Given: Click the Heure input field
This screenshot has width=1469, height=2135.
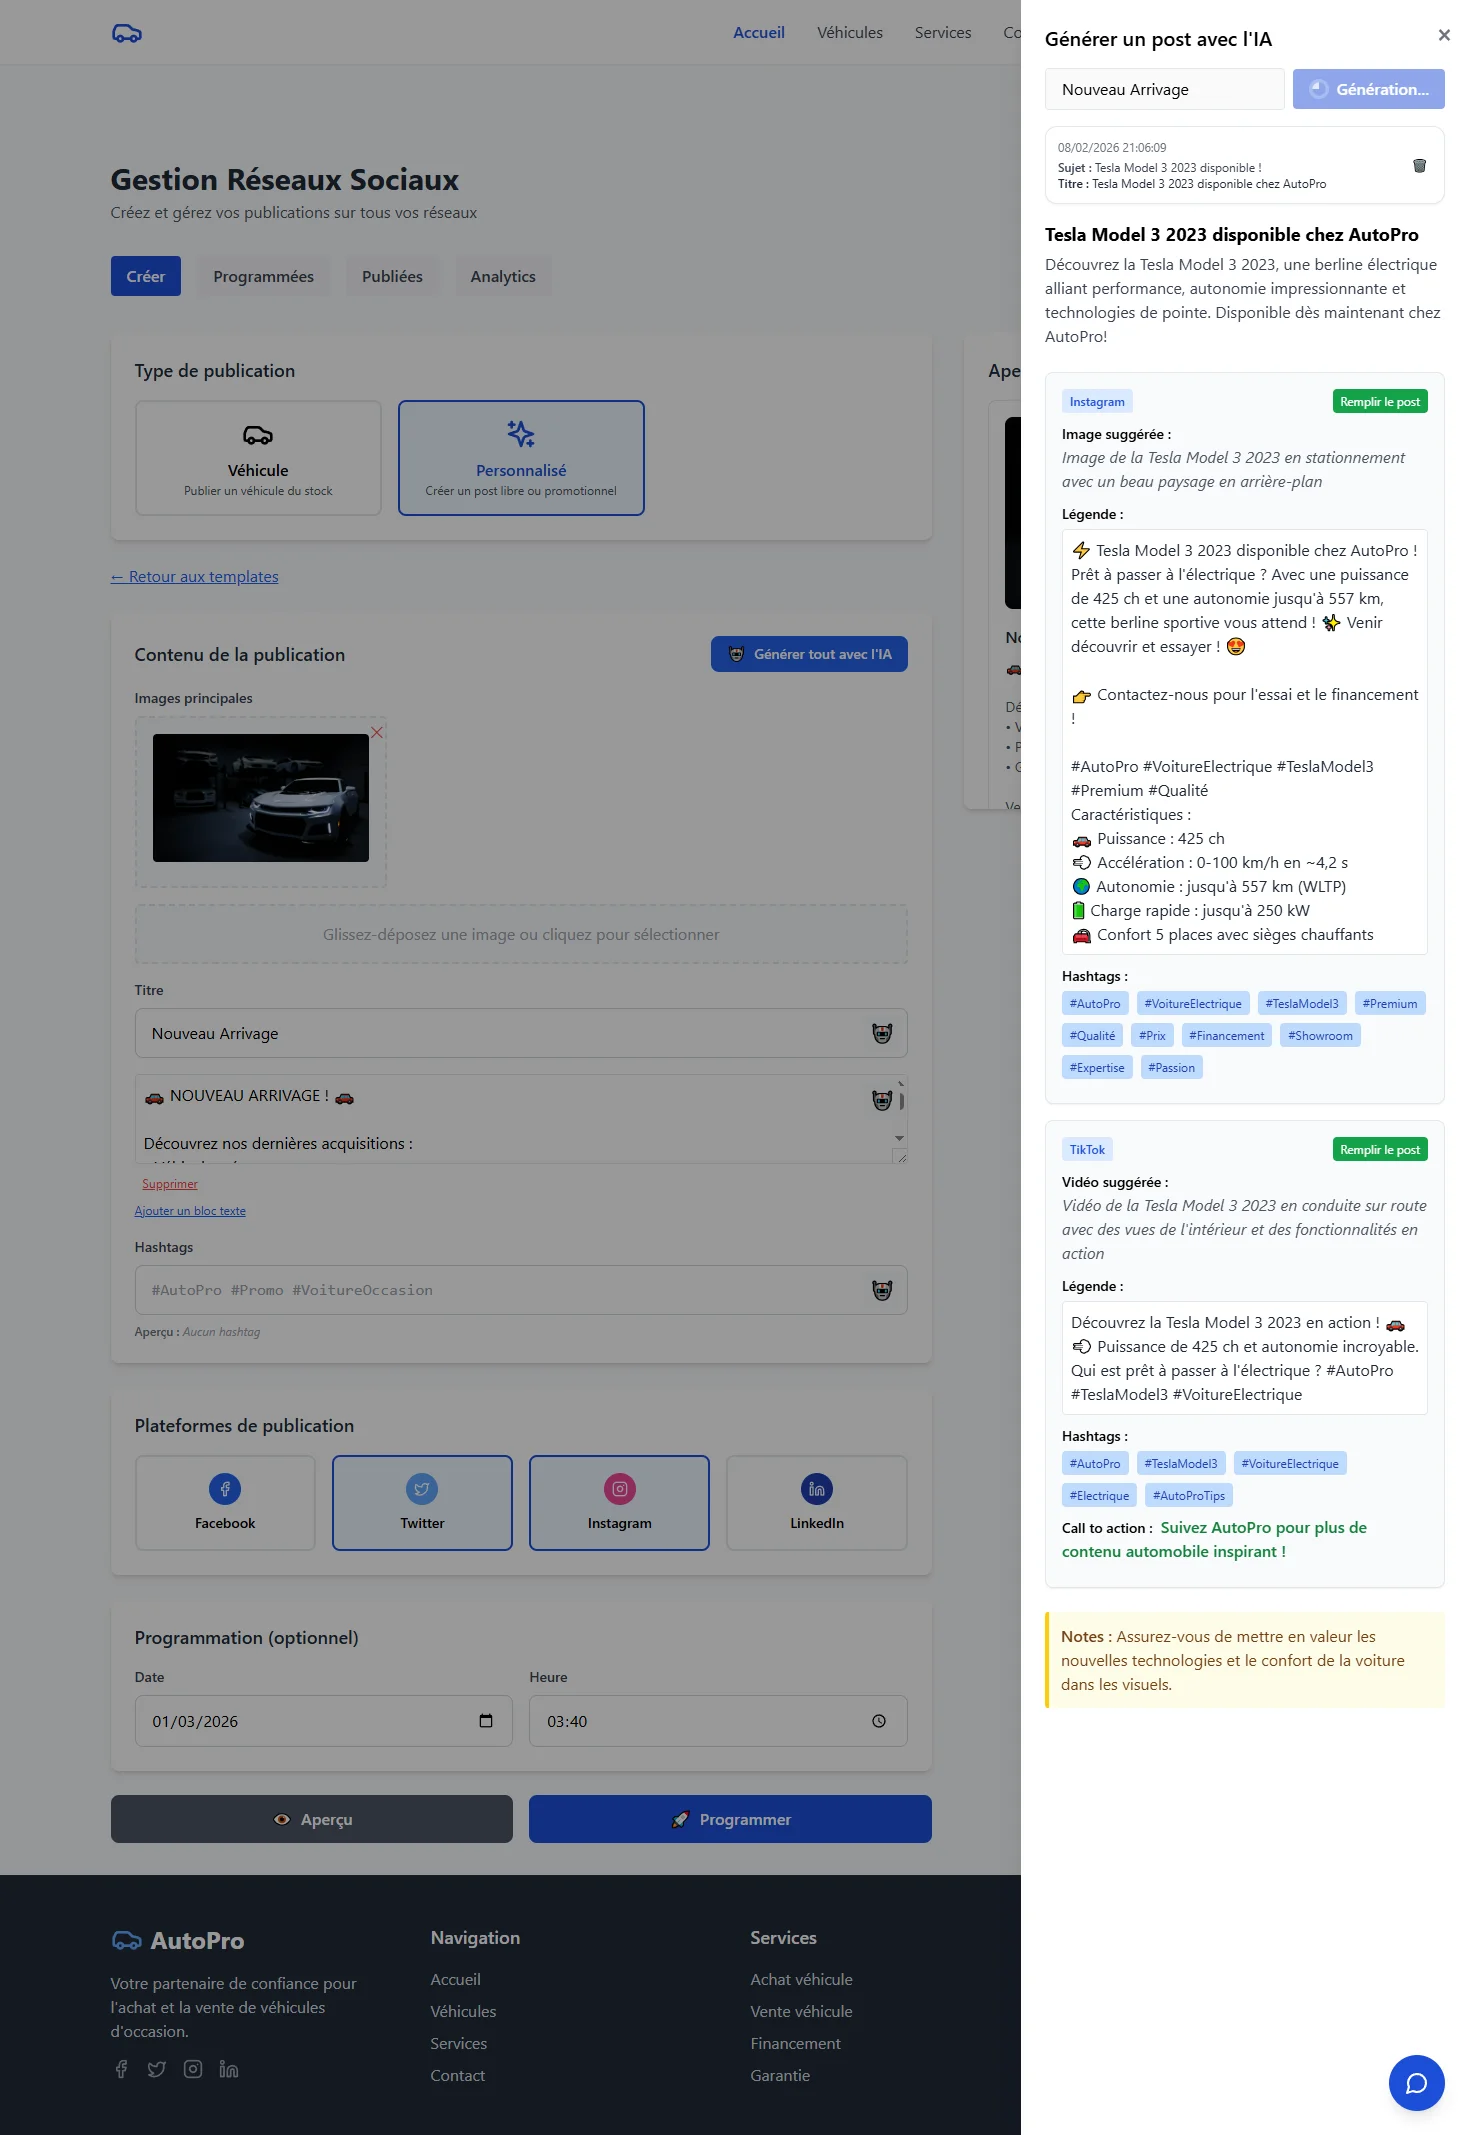Looking at the screenshot, I should [718, 1721].
